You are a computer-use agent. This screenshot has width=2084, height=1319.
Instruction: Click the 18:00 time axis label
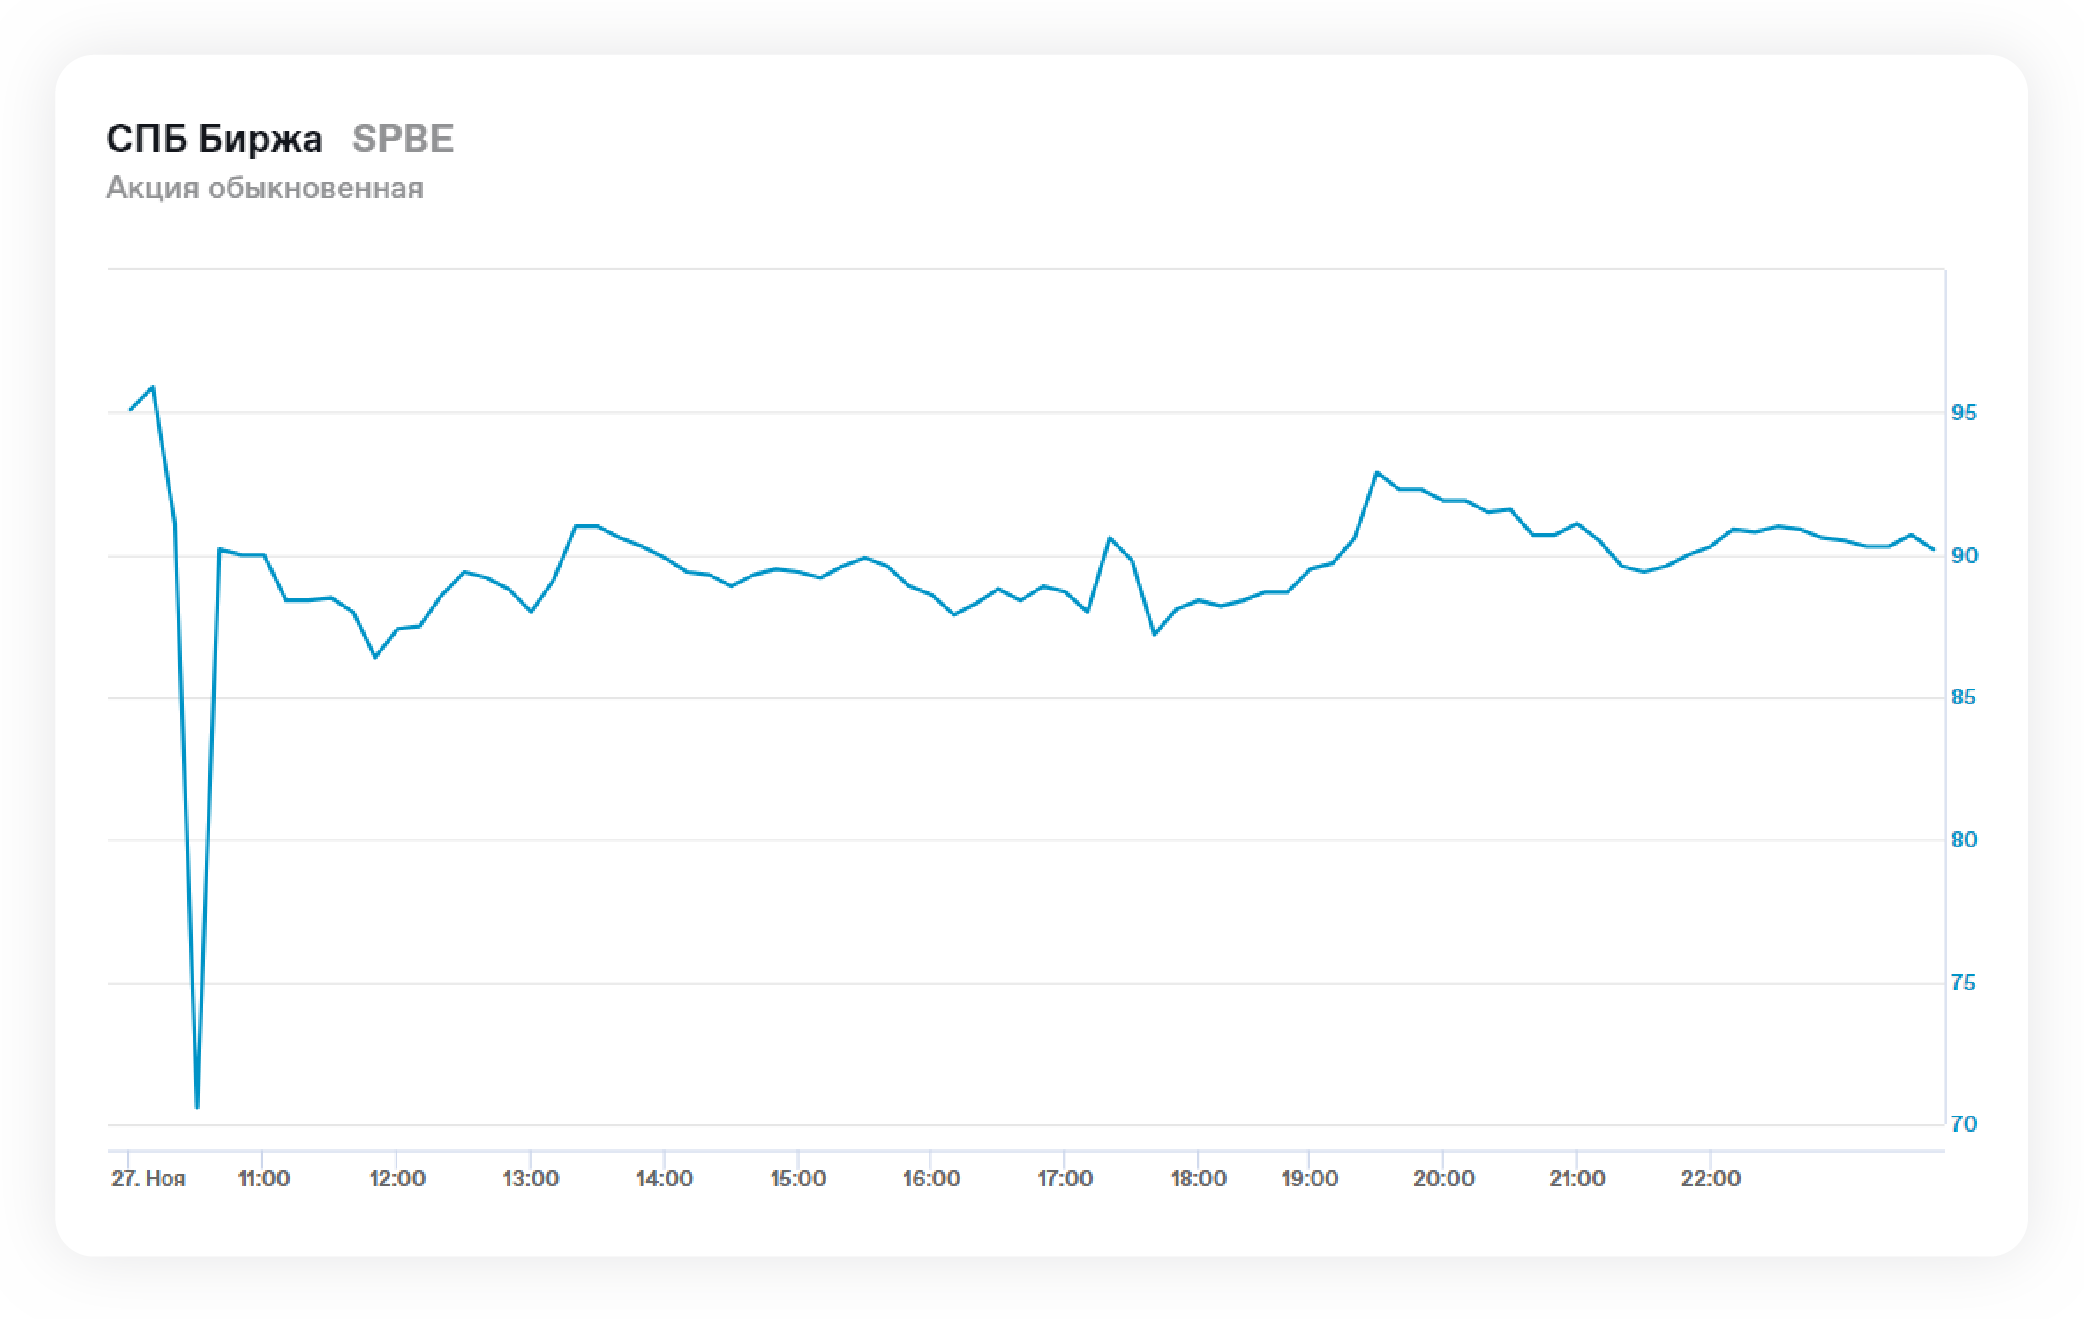pos(1198,1178)
